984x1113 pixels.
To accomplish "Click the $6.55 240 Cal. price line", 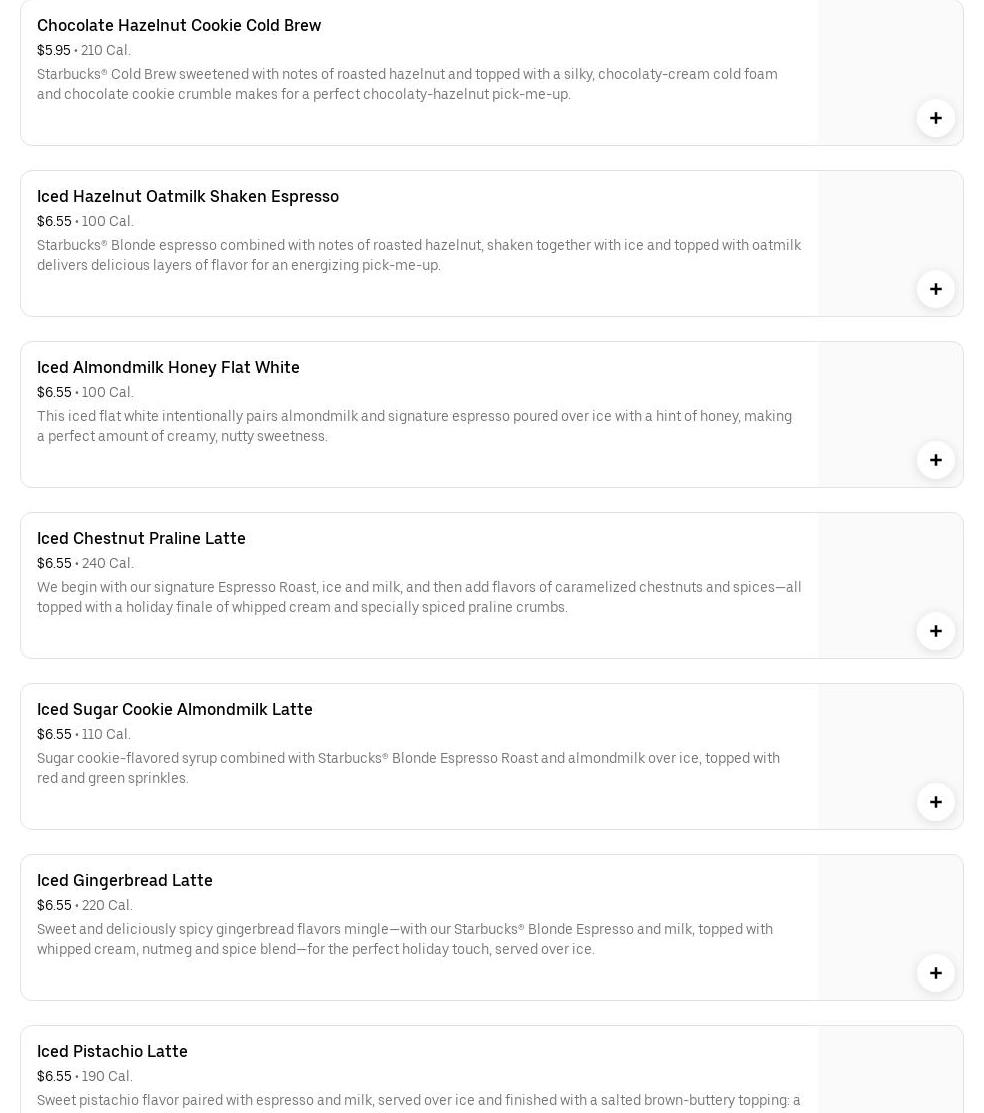I will 85,563.
